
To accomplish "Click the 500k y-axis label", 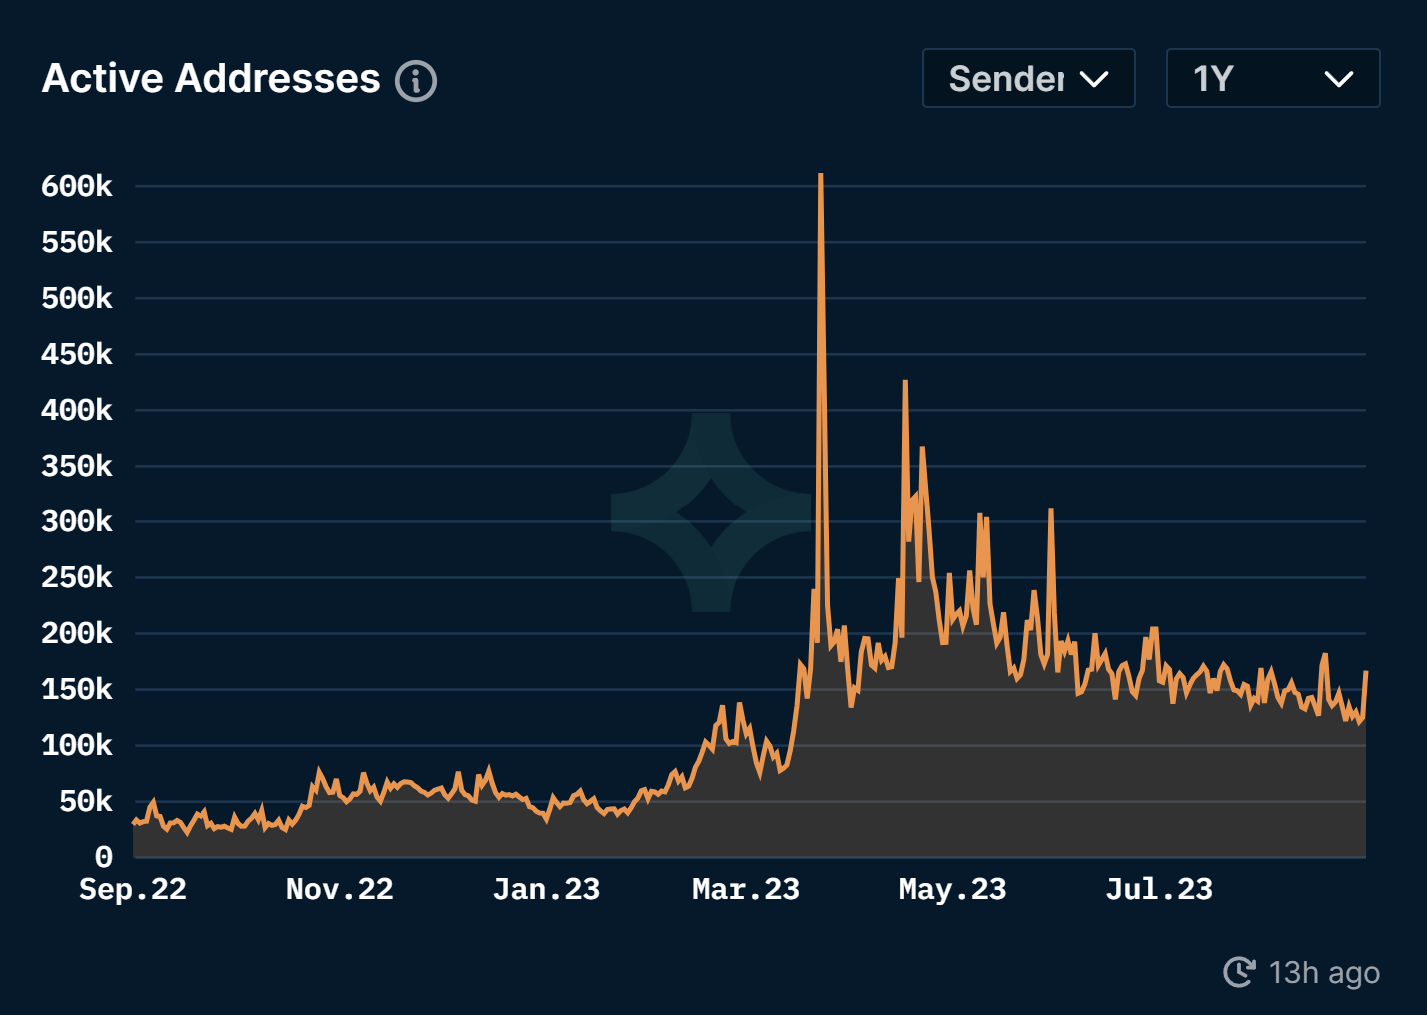I will 77,298.
